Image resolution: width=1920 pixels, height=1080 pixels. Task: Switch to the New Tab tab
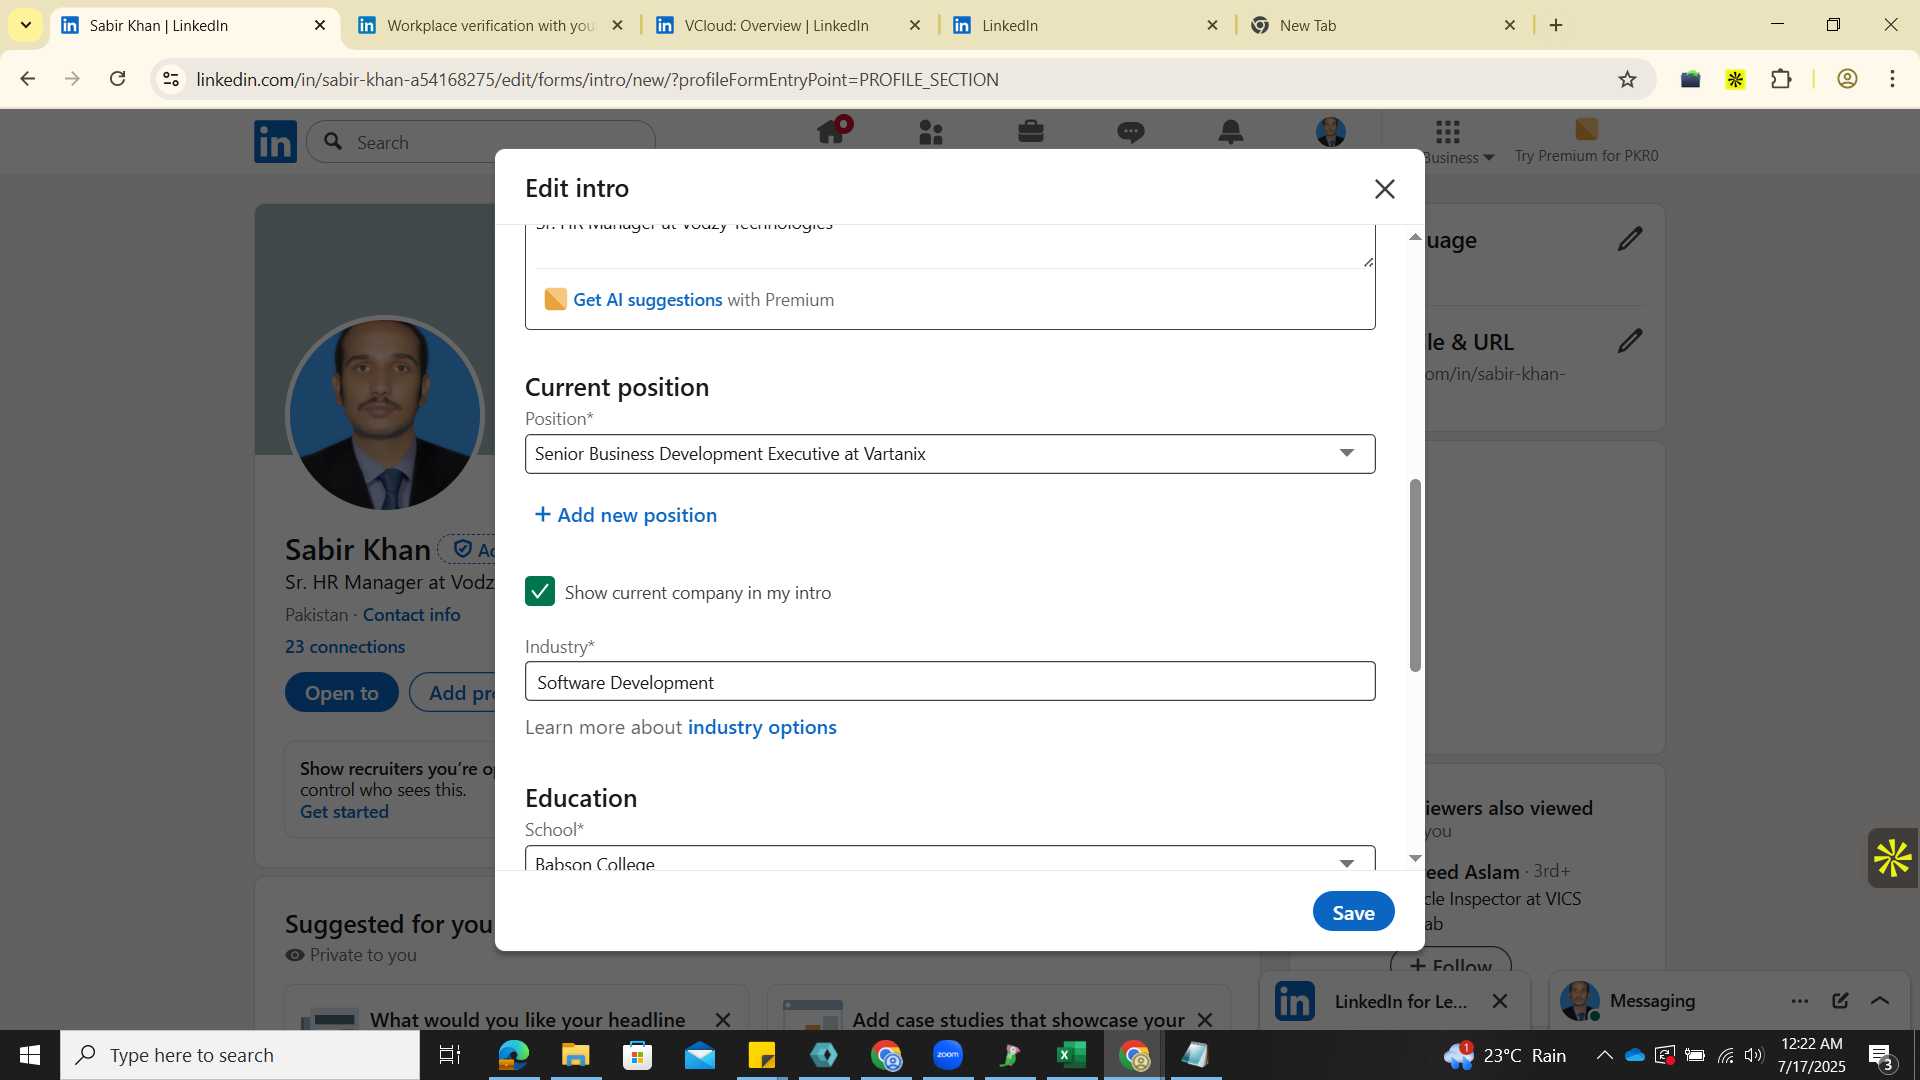pyautogui.click(x=1382, y=25)
